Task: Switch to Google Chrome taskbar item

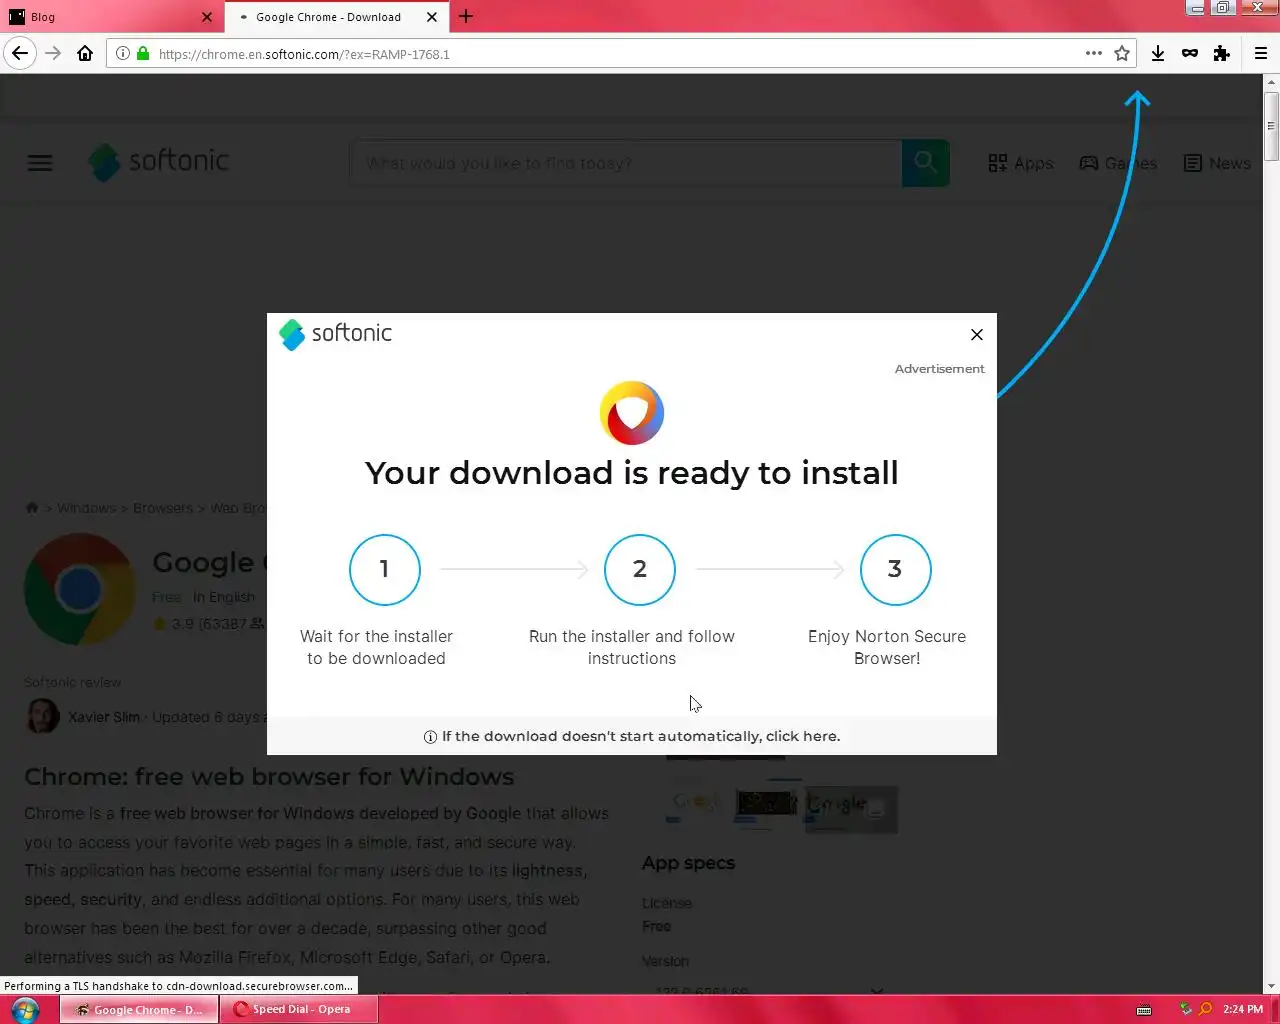Action: pos(139,1010)
